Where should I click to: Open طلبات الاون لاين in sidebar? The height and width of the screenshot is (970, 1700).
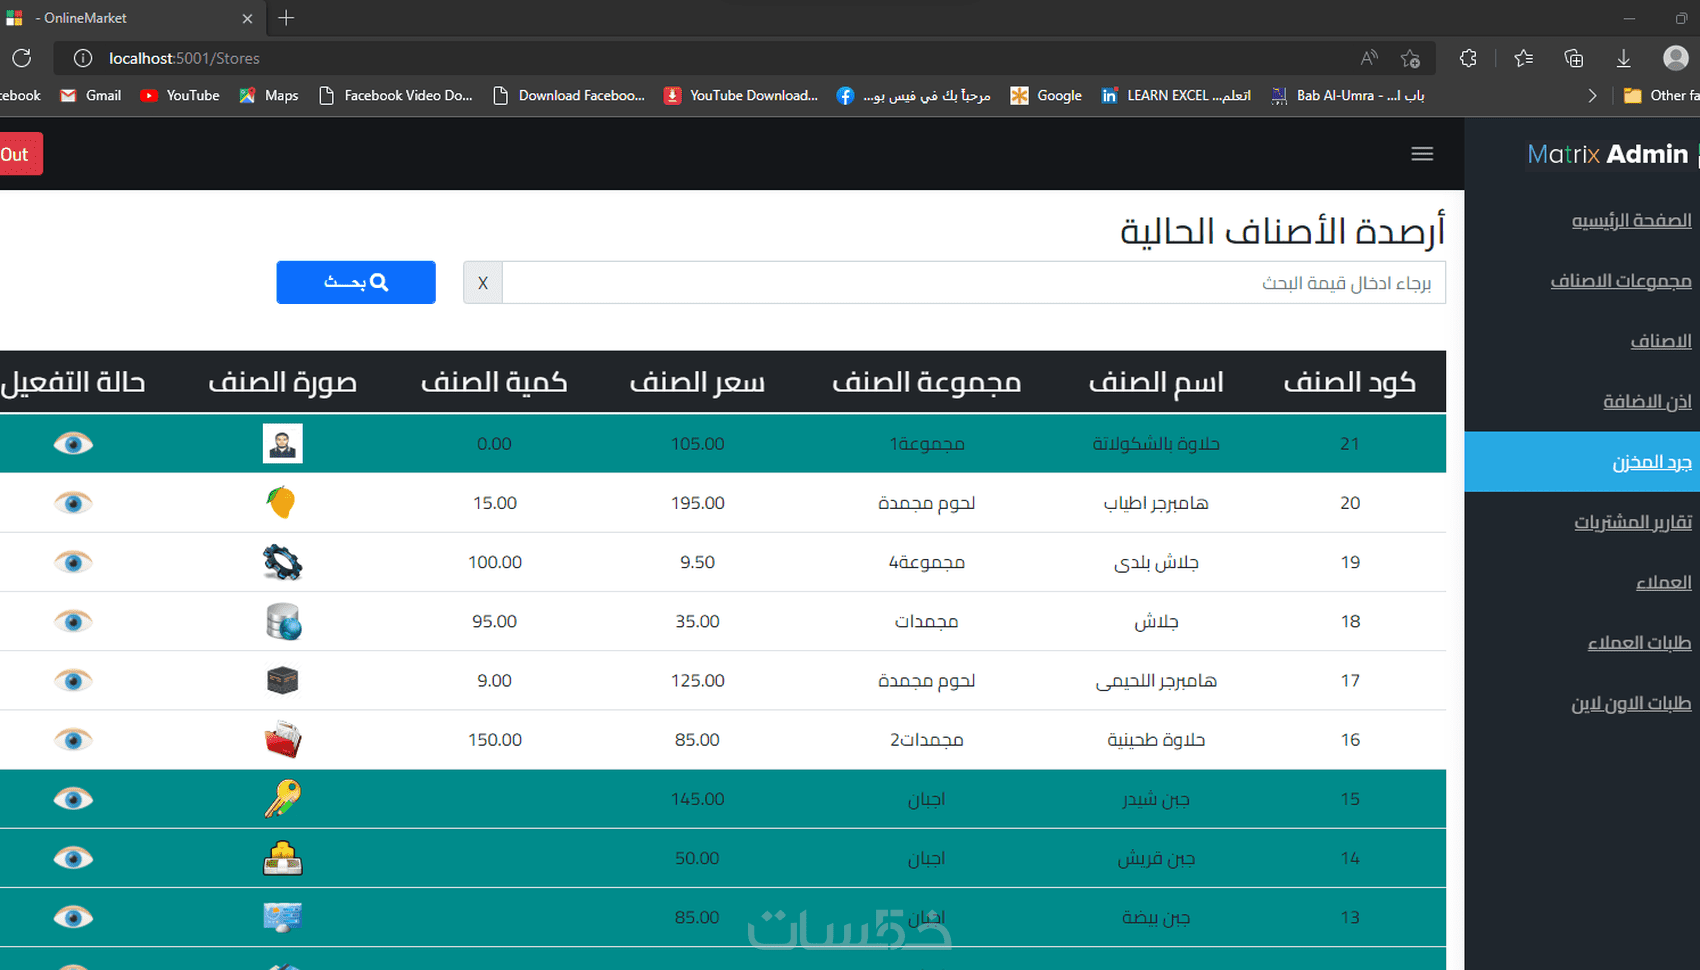pos(1631,703)
